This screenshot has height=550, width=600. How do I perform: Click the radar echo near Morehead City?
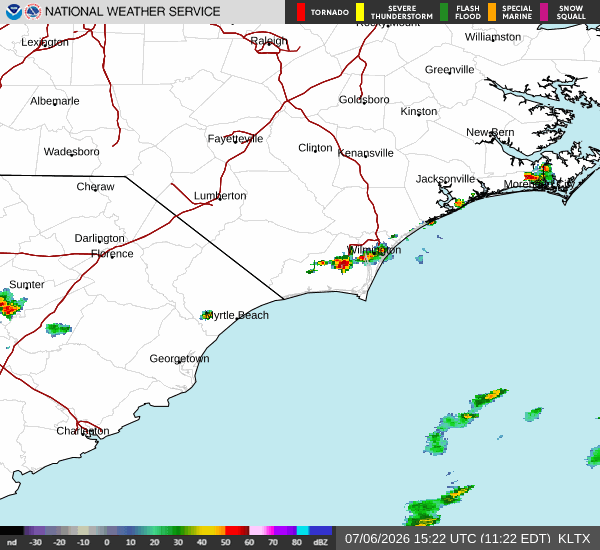pyautogui.click(x=540, y=173)
